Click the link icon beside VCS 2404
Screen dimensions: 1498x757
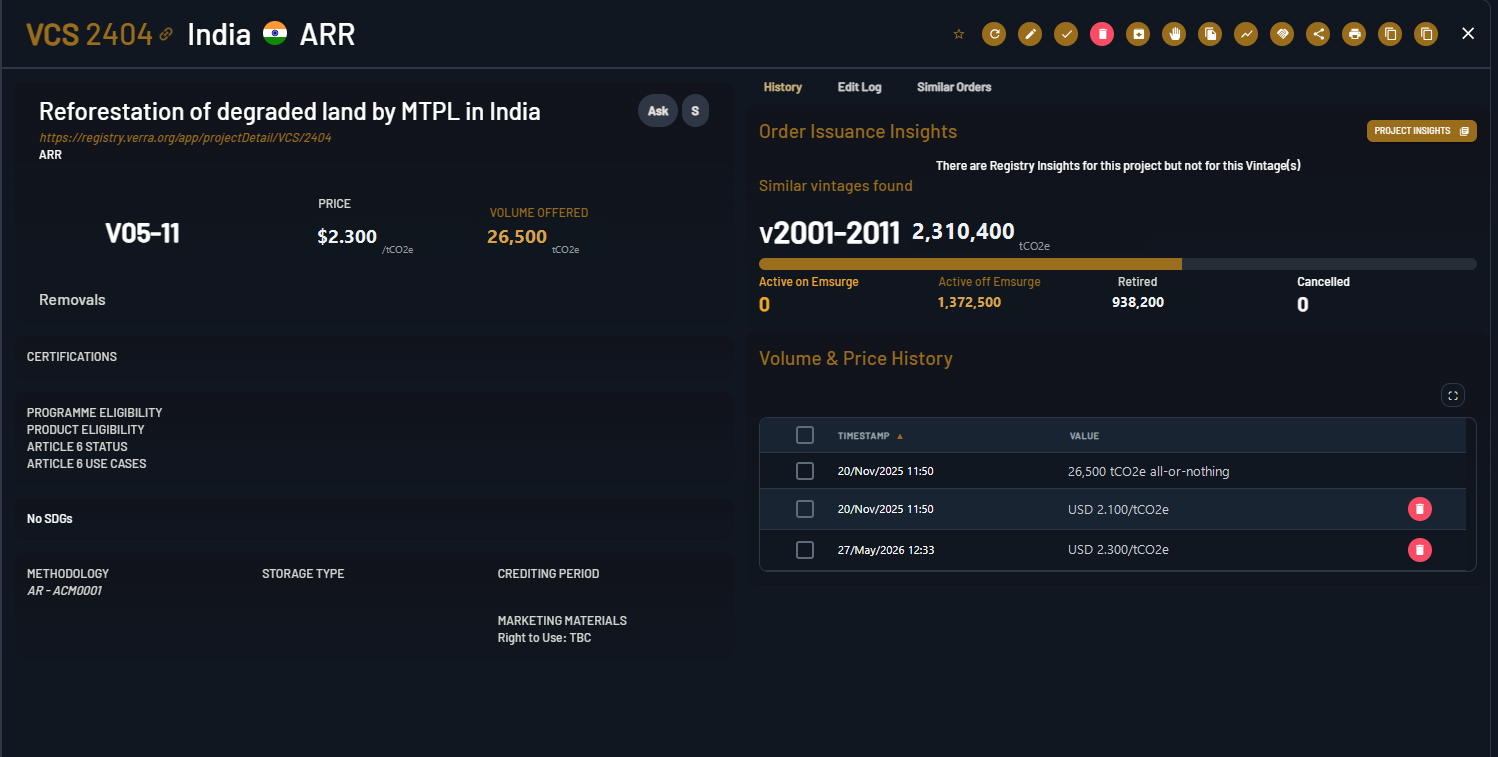coord(167,35)
